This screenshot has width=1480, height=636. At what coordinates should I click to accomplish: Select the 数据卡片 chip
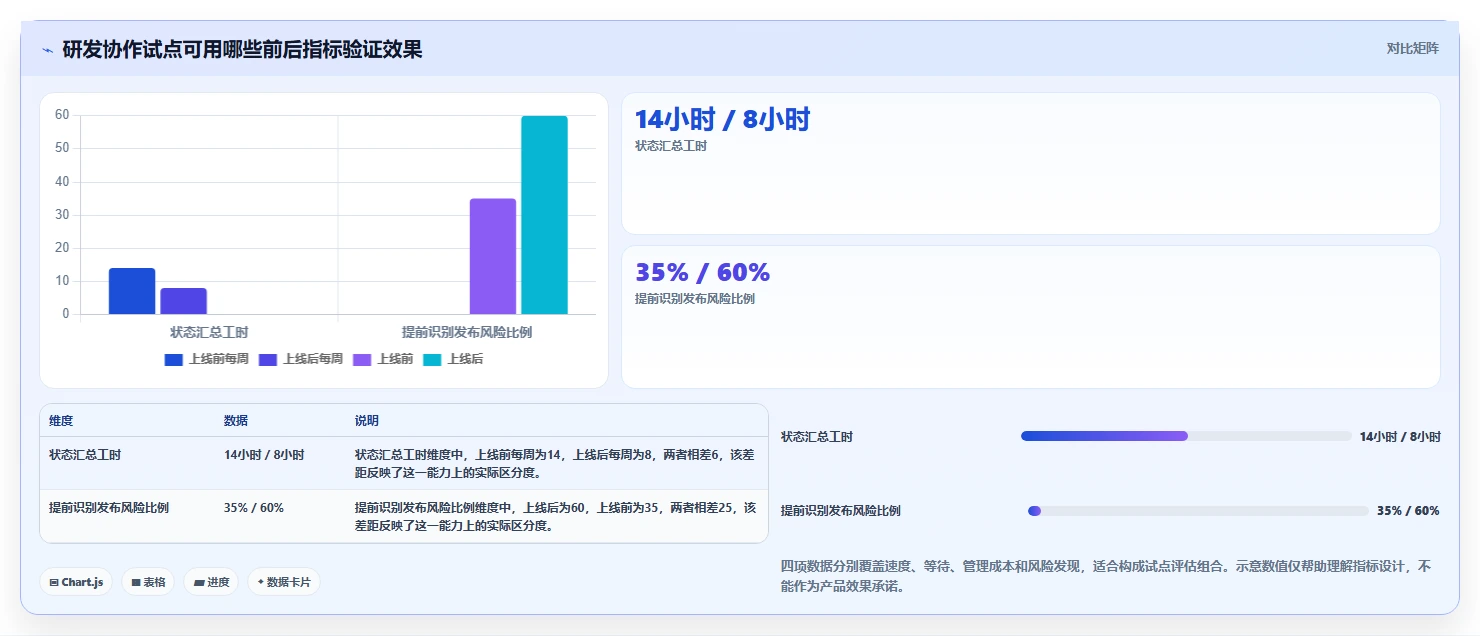tap(284, 582)
